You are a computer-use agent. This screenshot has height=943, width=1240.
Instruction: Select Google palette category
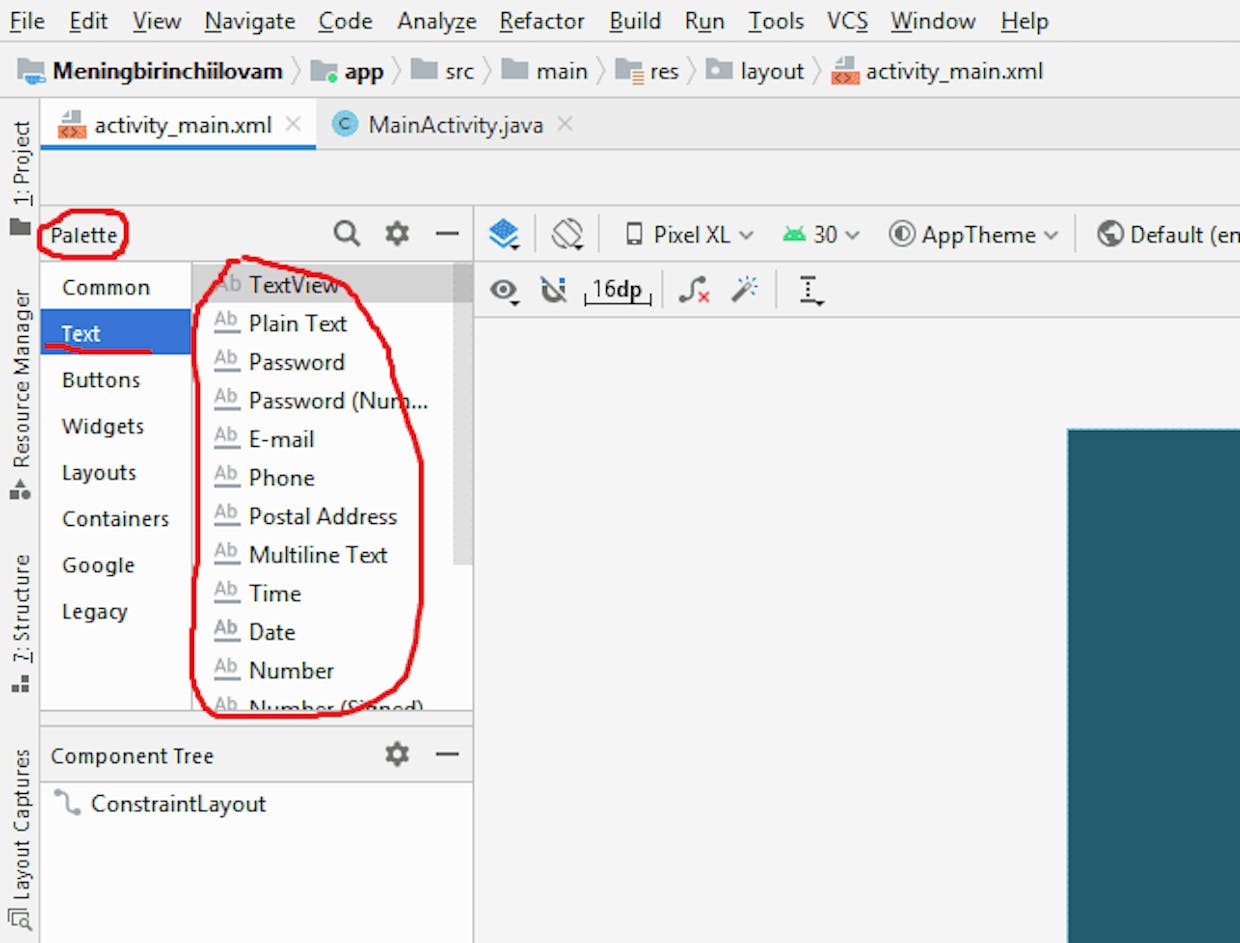(x=116, y=565)
